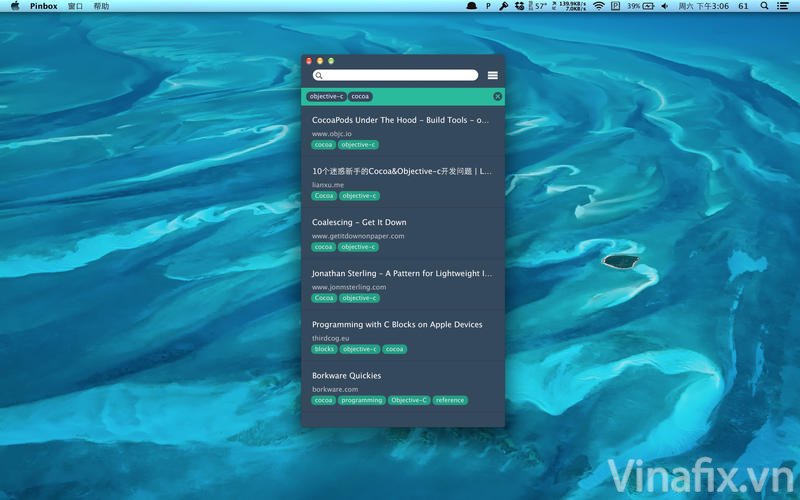Select cocoa tag under Coalescing entry
The image size is (800, 500).
[x=323, y=247]
